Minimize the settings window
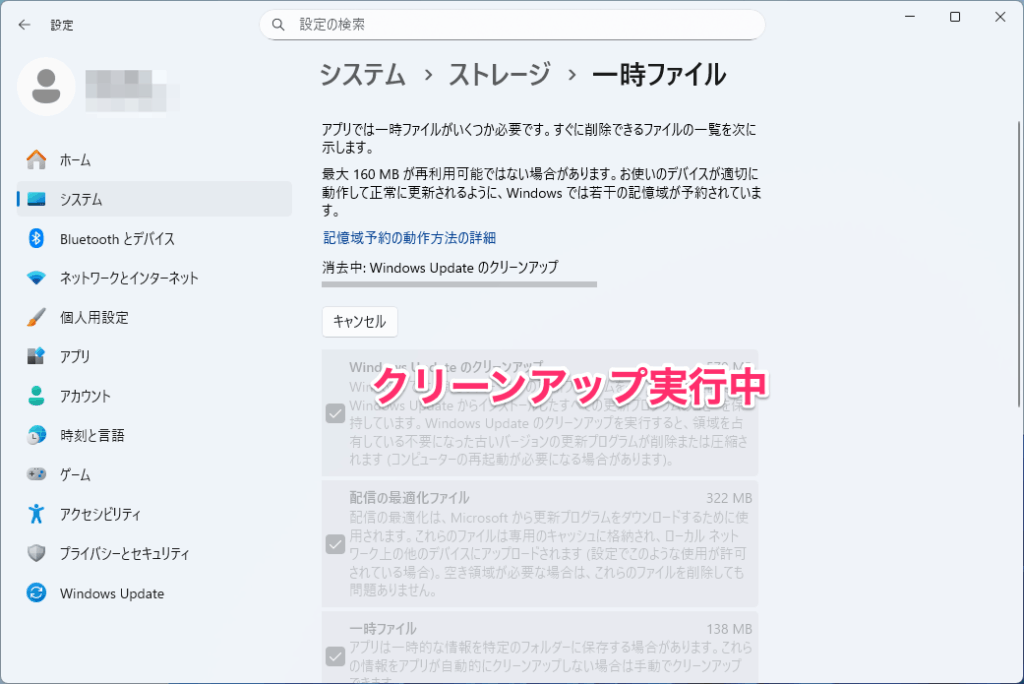Screen dimensions: 1024x684 (x=910, y=16)
